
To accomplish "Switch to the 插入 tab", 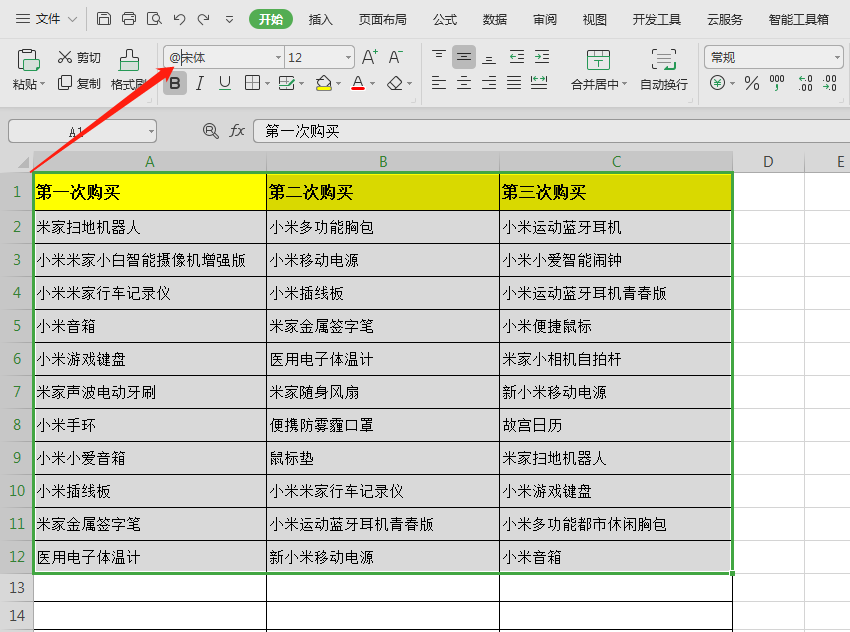I will click(x=320, y=20).
